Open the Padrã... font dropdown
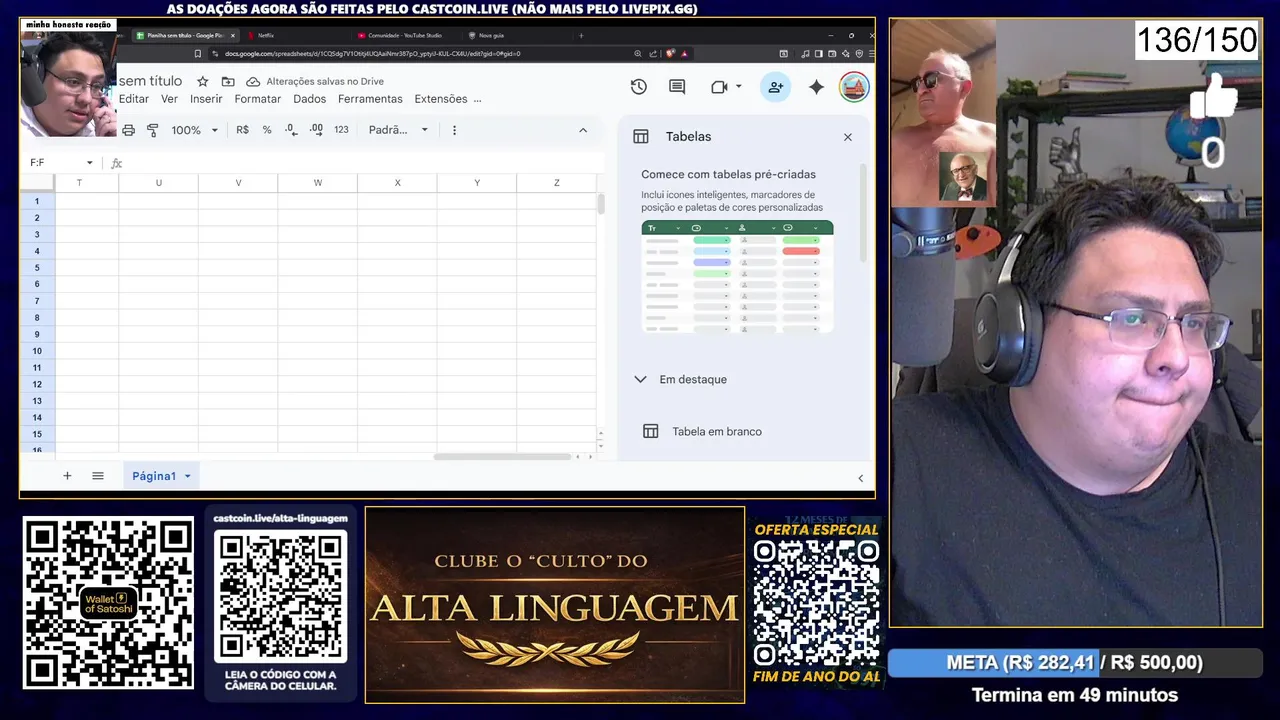 (398, 130)
